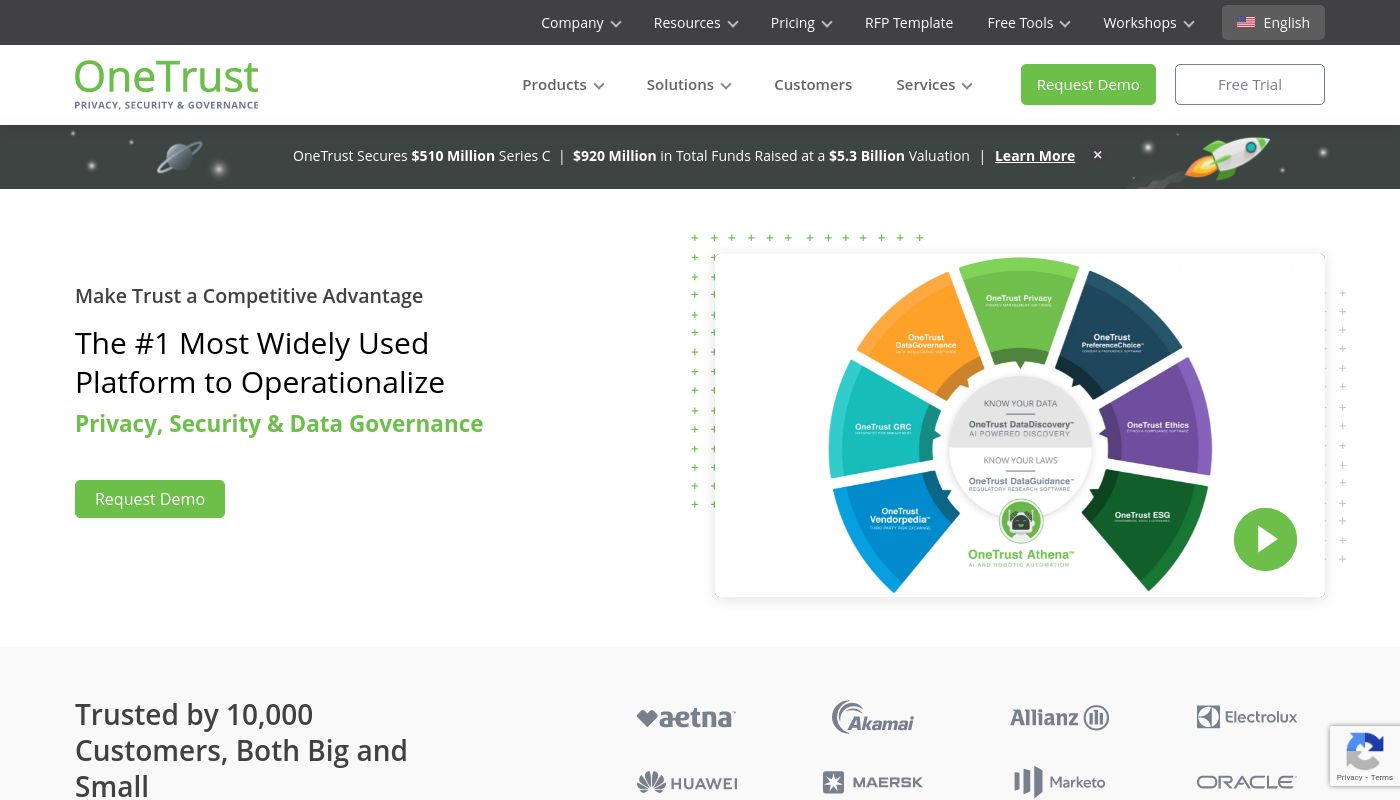This screenshot has height=800, width=1400.
Task: Go to the Customers page
Action: click(x=813, y=84)
